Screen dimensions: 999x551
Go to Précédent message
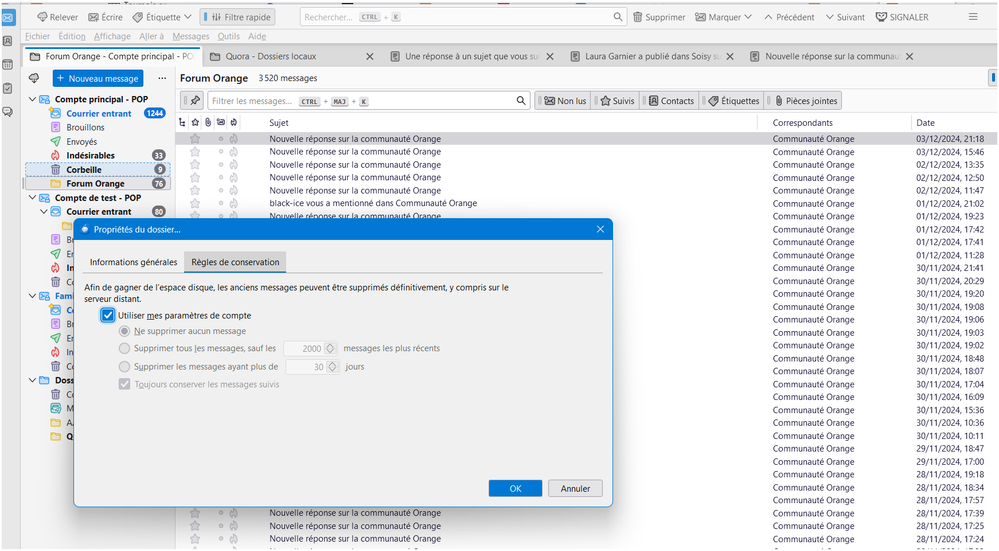[x=789, y=17]
